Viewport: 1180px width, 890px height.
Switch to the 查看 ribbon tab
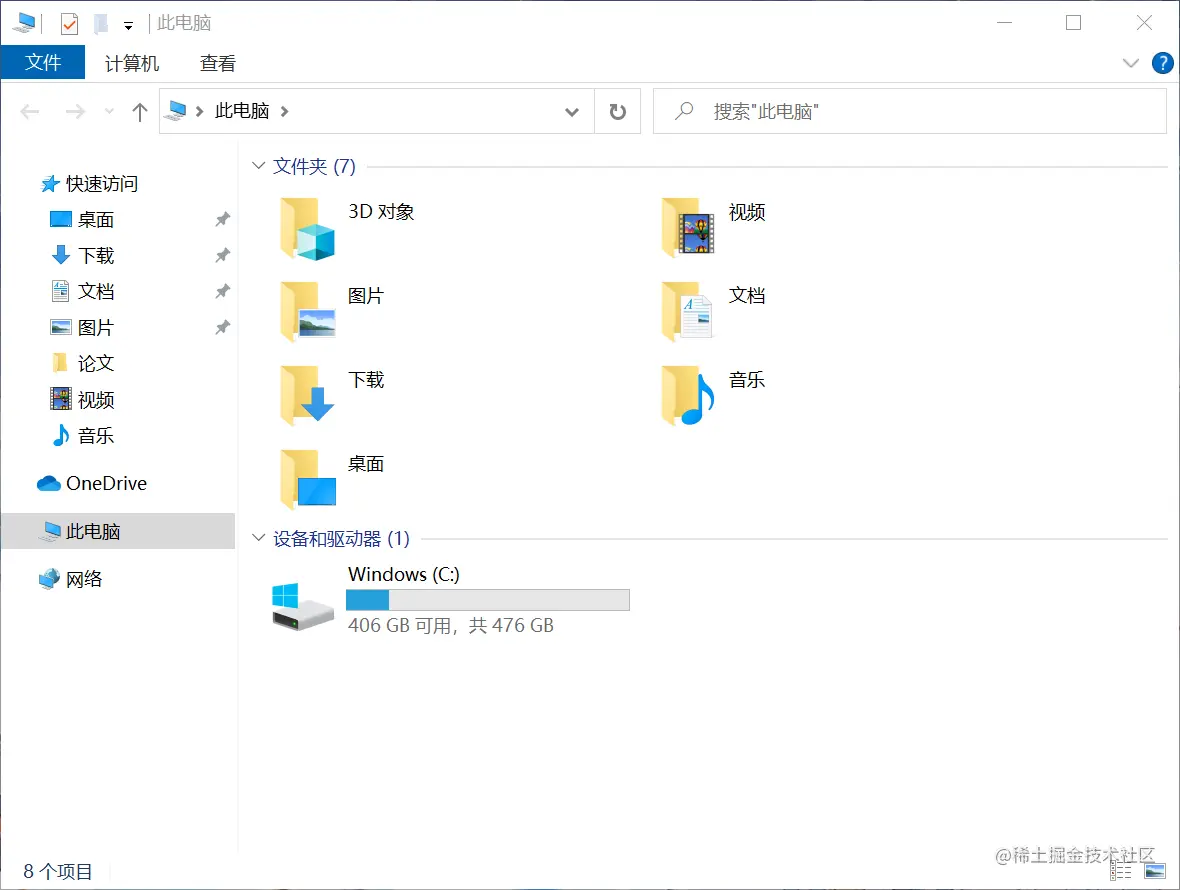(x=217, y=63)
